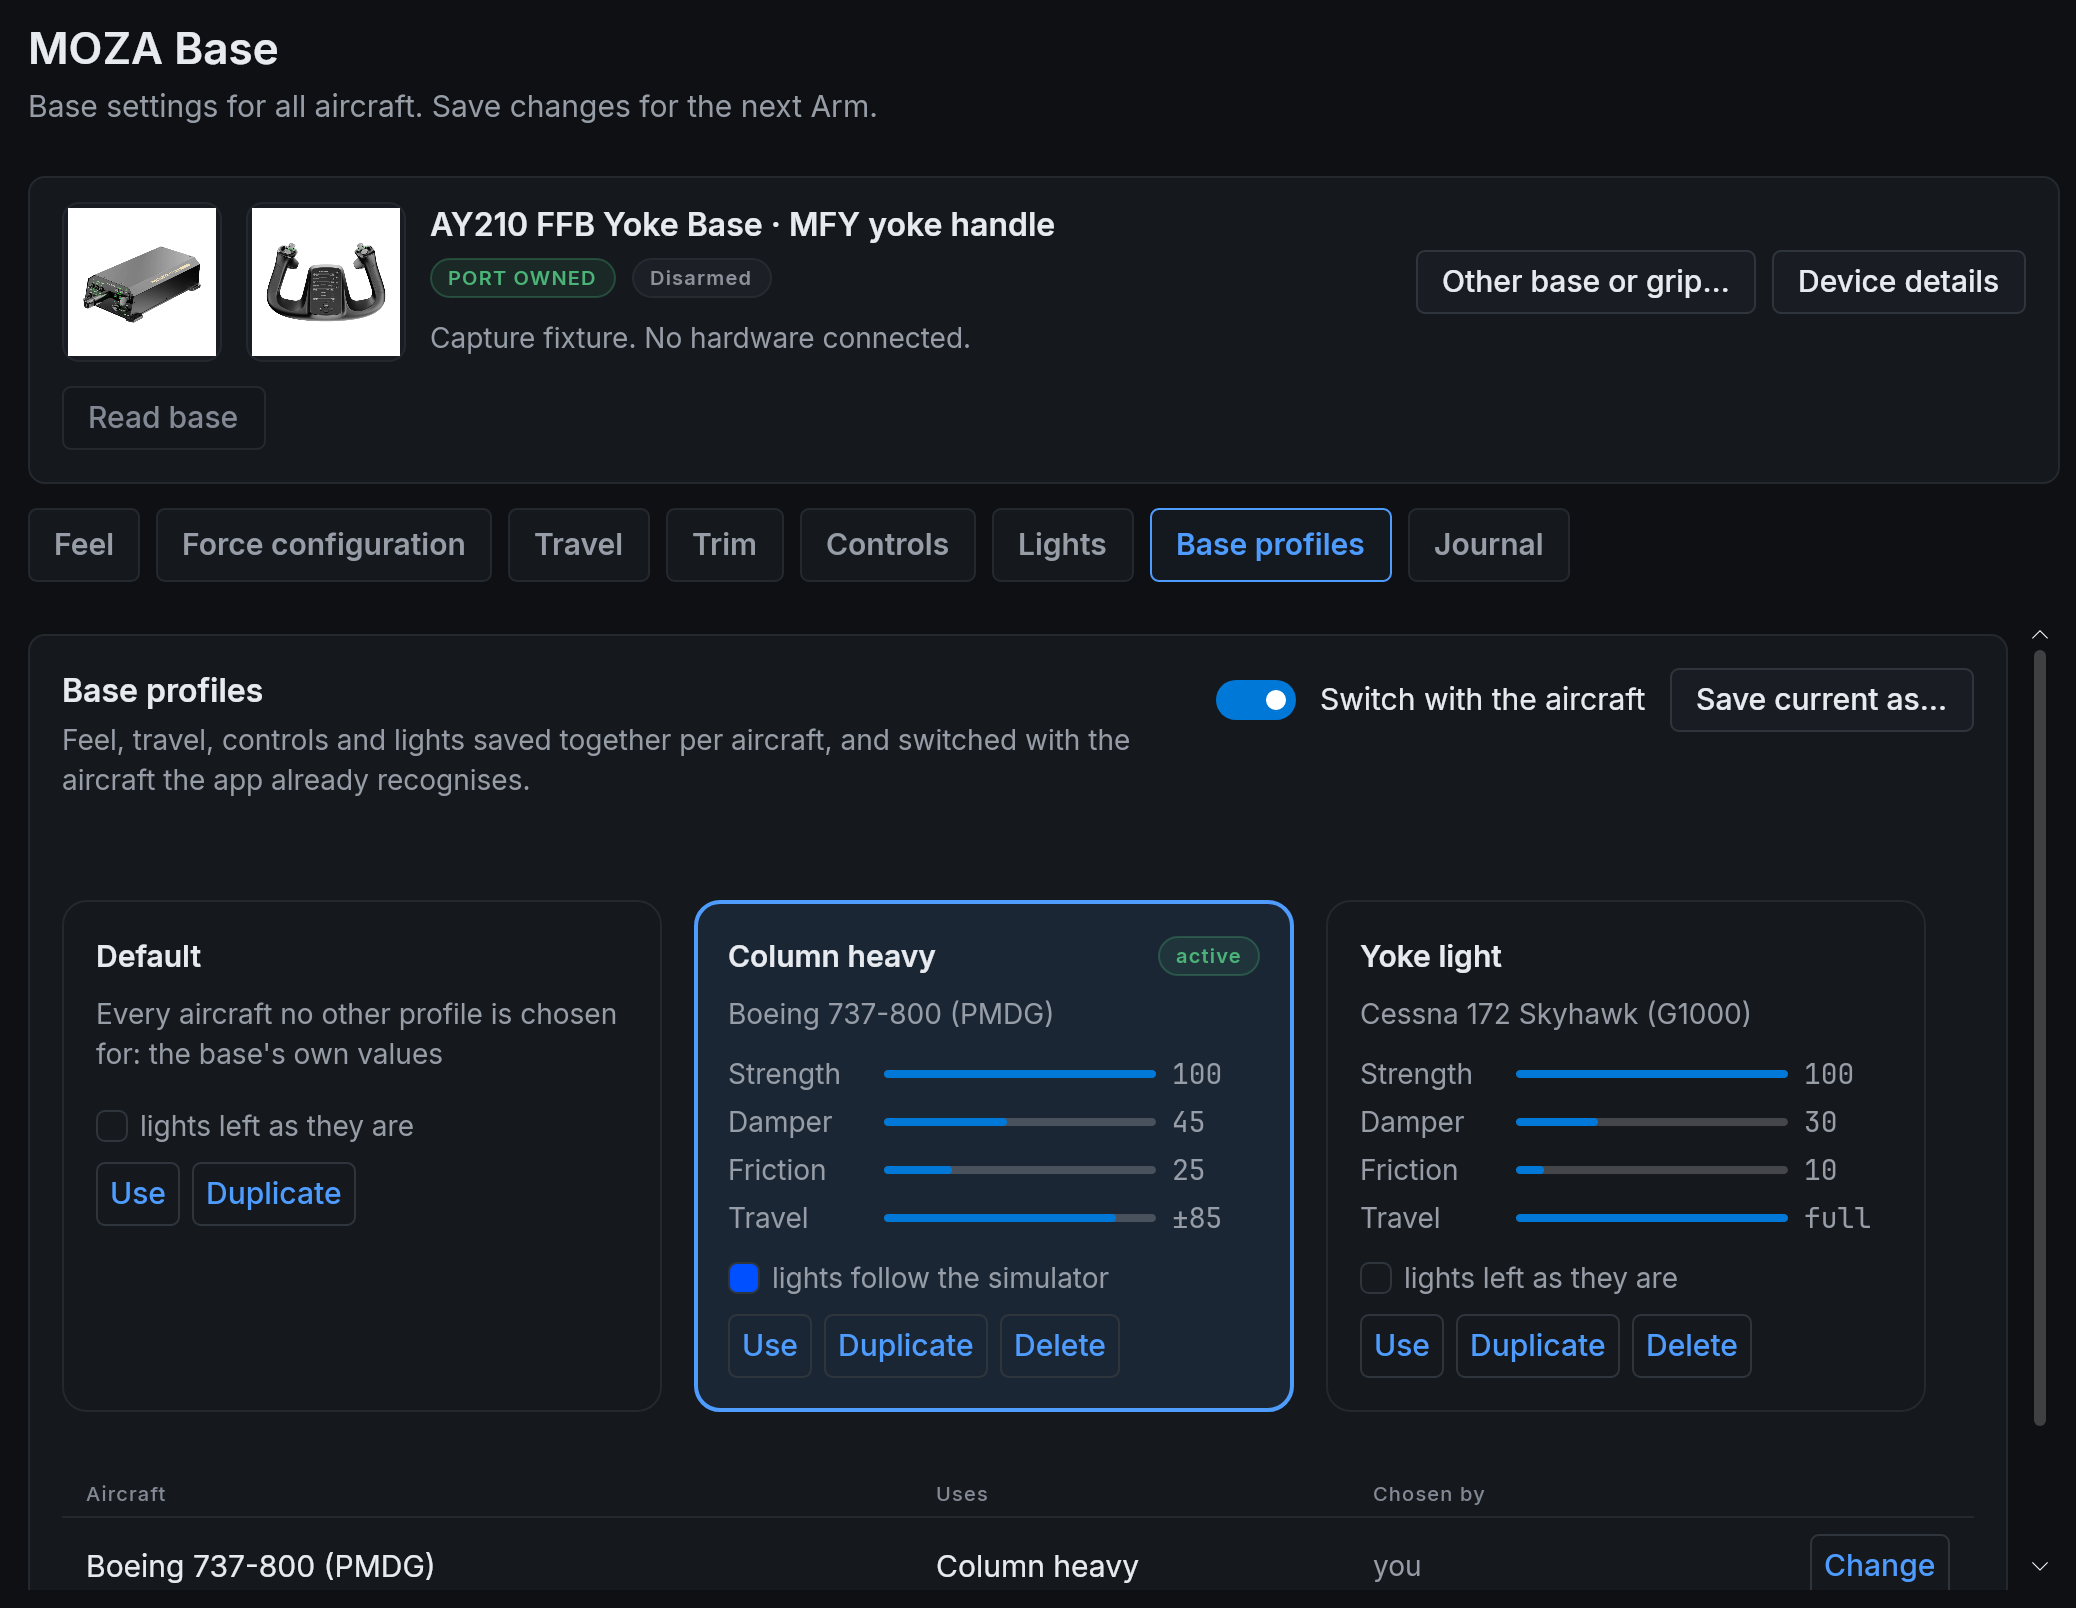Image resolution: width=2076 pixels, height=1608 pixels.
Task: Go to the Trim tab
Action: 725,545
